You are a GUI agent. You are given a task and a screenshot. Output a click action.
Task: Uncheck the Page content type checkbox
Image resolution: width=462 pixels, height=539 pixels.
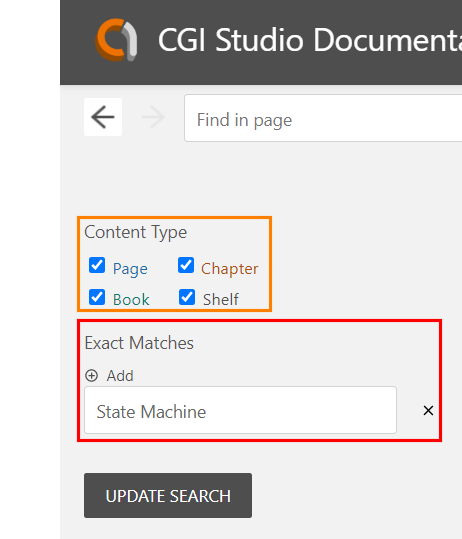pyautogui.click(x=97, y=265)
